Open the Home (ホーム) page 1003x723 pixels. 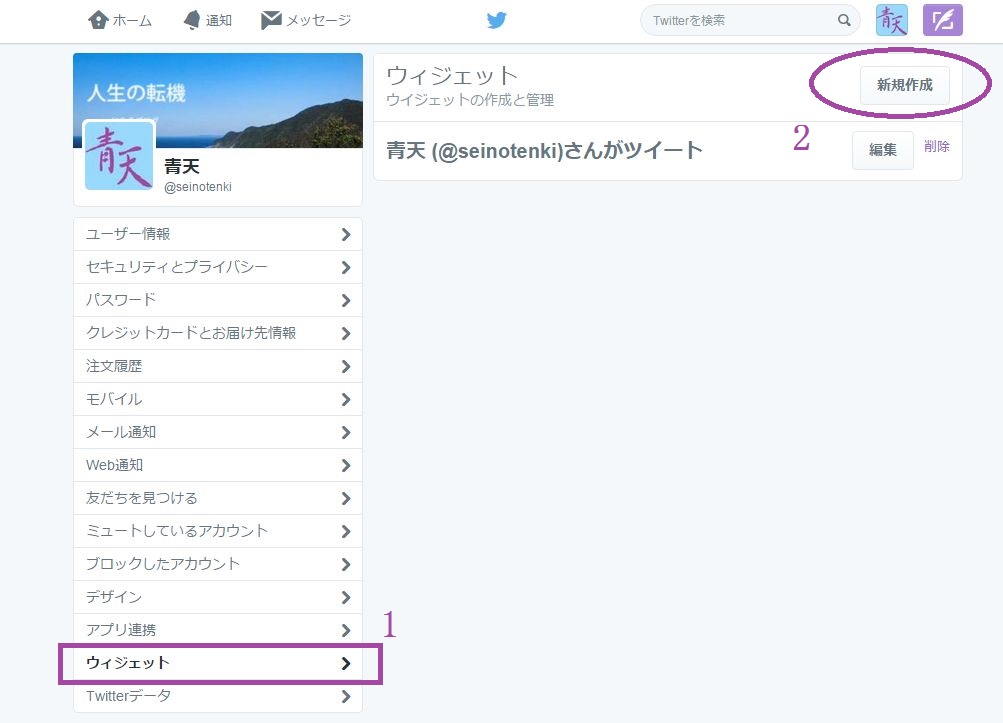(x=119, y=20)
